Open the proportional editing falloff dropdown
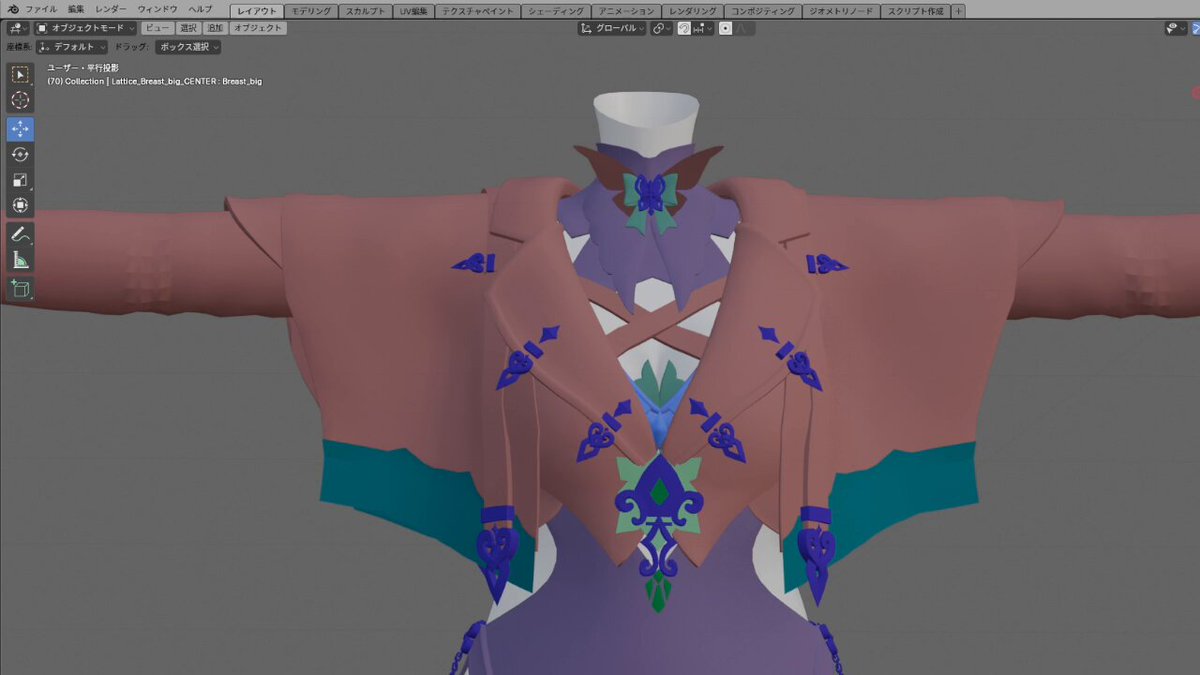The height and width of the screenshot is (675, 1200). pos(744,29)
